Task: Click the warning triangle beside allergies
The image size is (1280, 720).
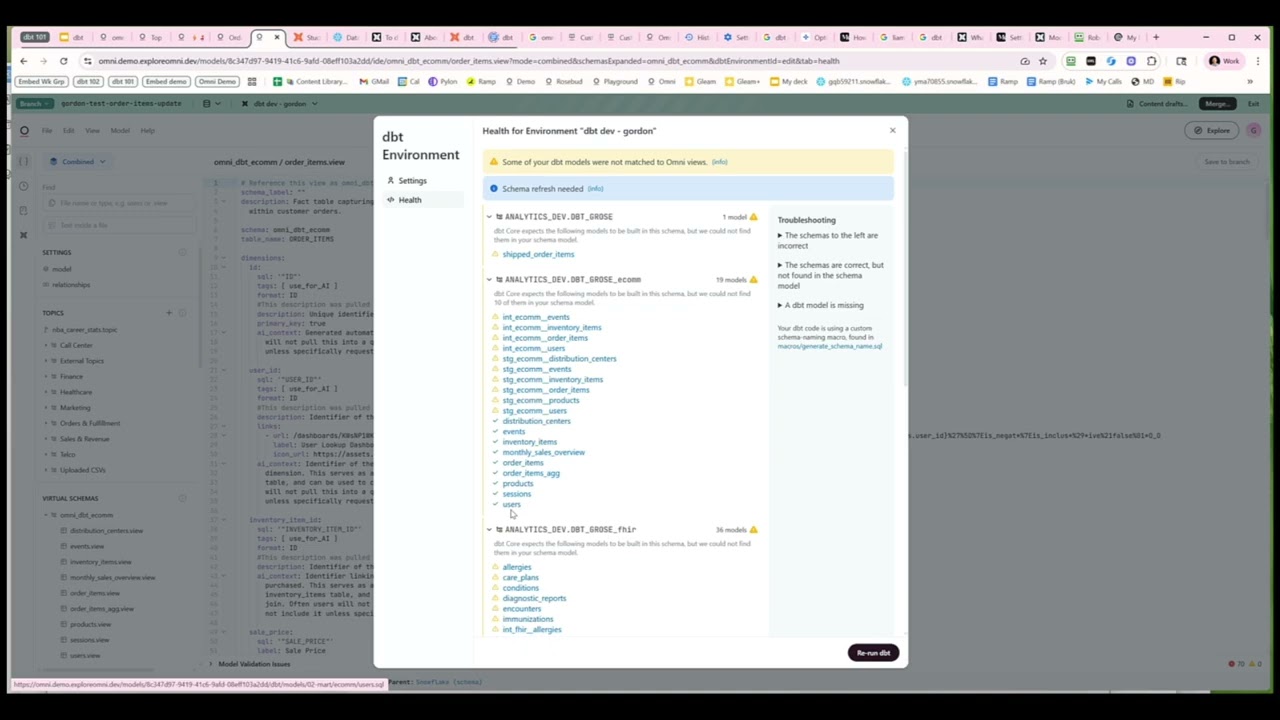Action: (x=495, y=567)
